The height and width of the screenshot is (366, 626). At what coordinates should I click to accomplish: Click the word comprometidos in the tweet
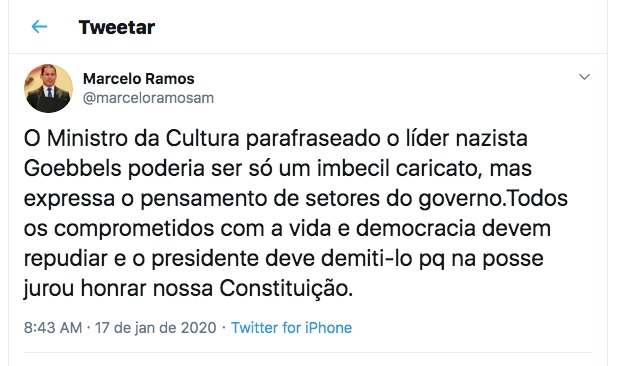click(x=134, y=228)
